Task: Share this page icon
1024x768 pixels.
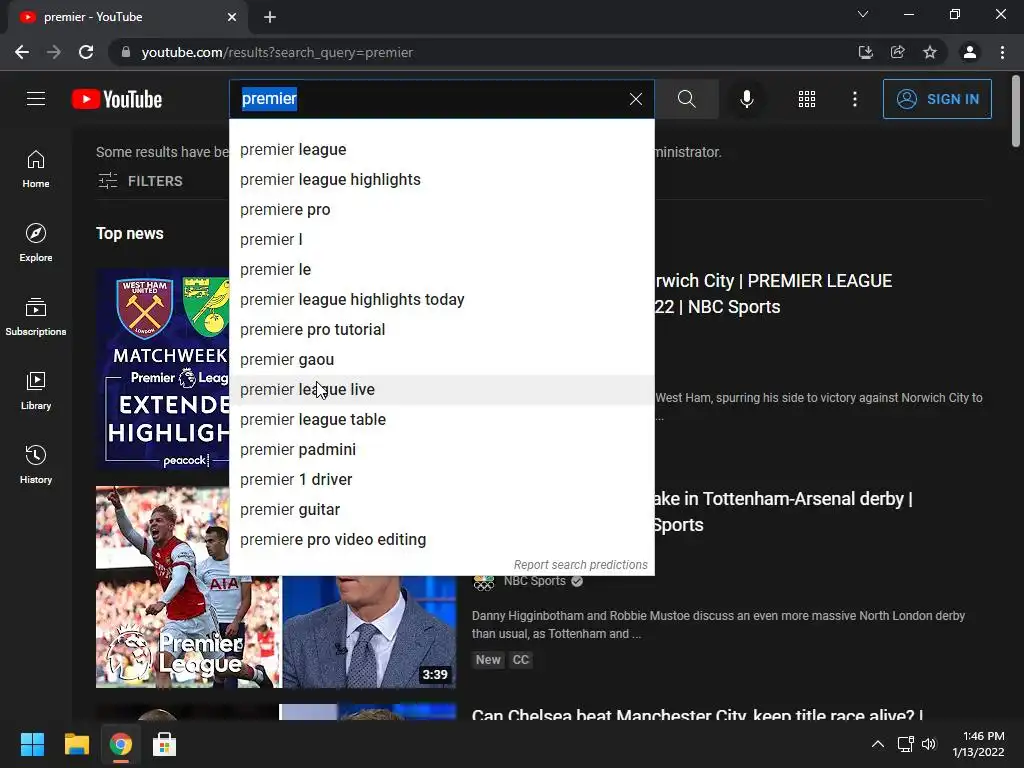Action: pyautogui.click(x=897, y=52)
